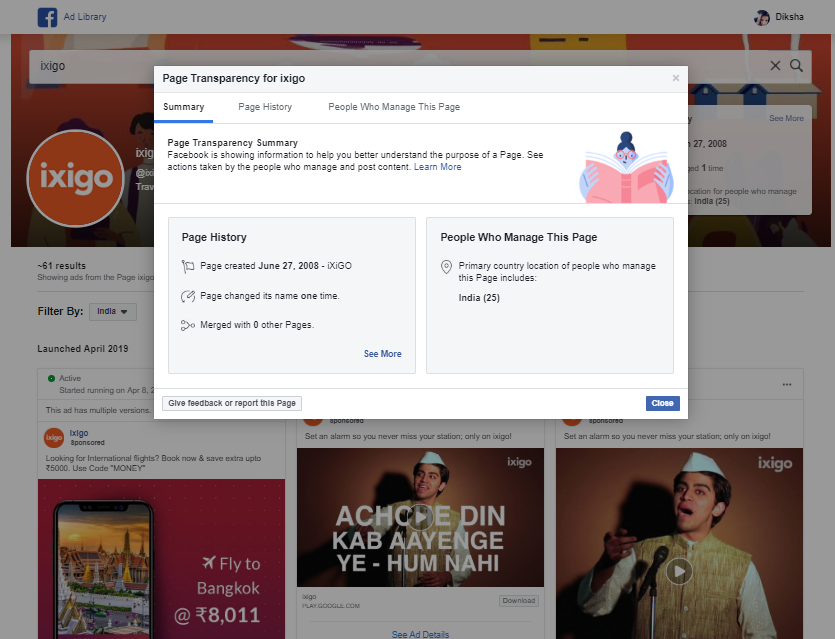This screenshot has height=639, width=835.
Task: Click the Launched April 2019 heading
Action: 83,349
